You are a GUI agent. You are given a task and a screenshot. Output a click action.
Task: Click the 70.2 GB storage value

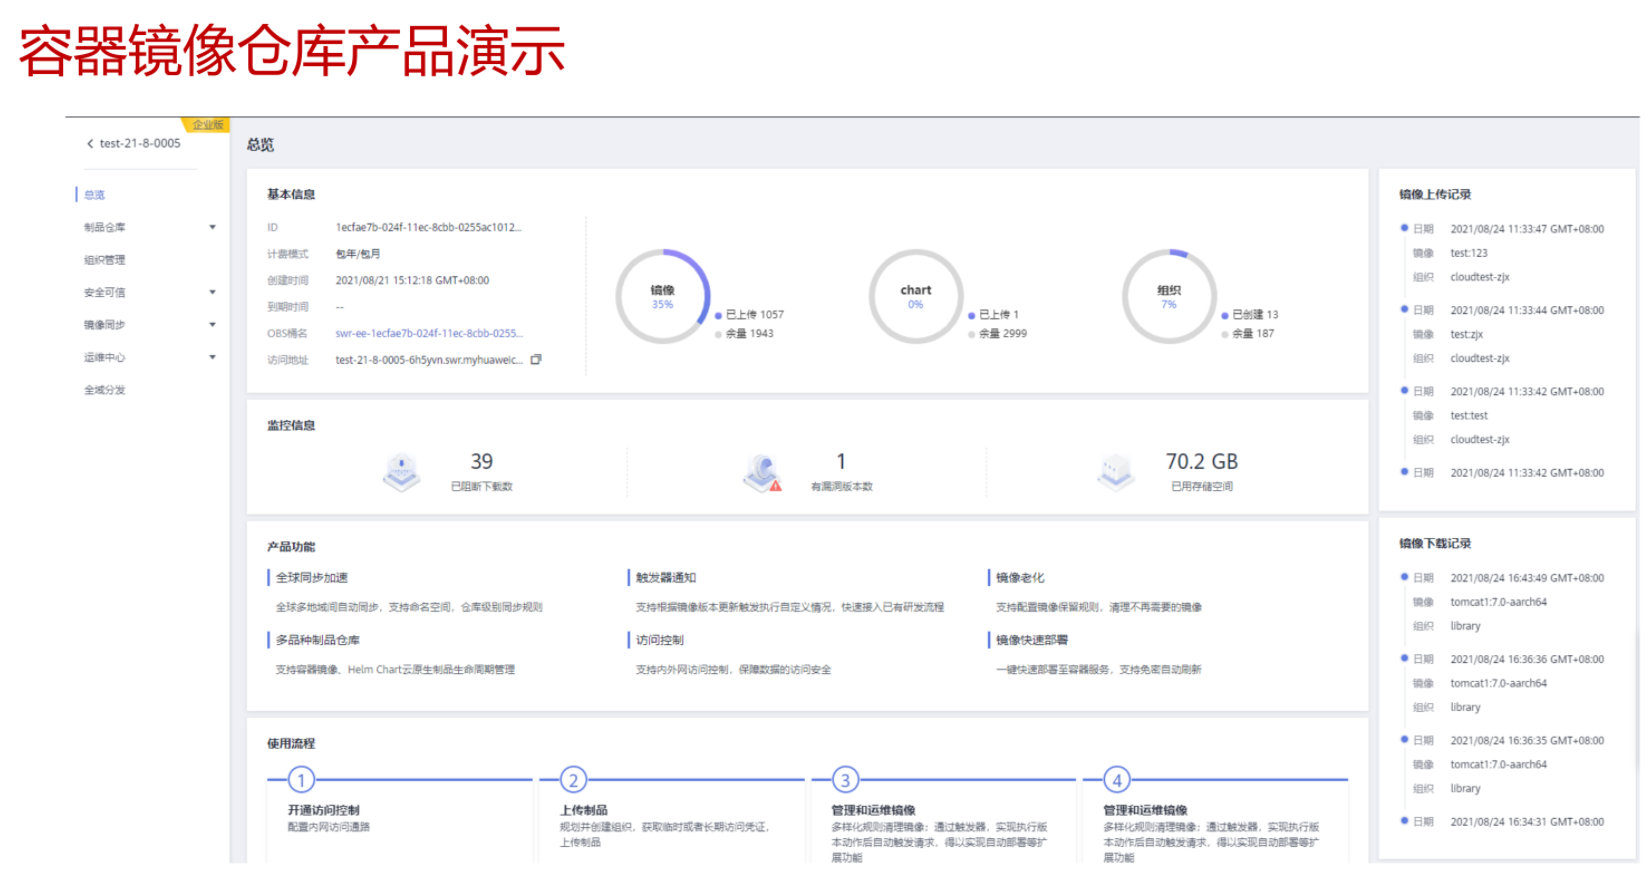(1202, 462)
